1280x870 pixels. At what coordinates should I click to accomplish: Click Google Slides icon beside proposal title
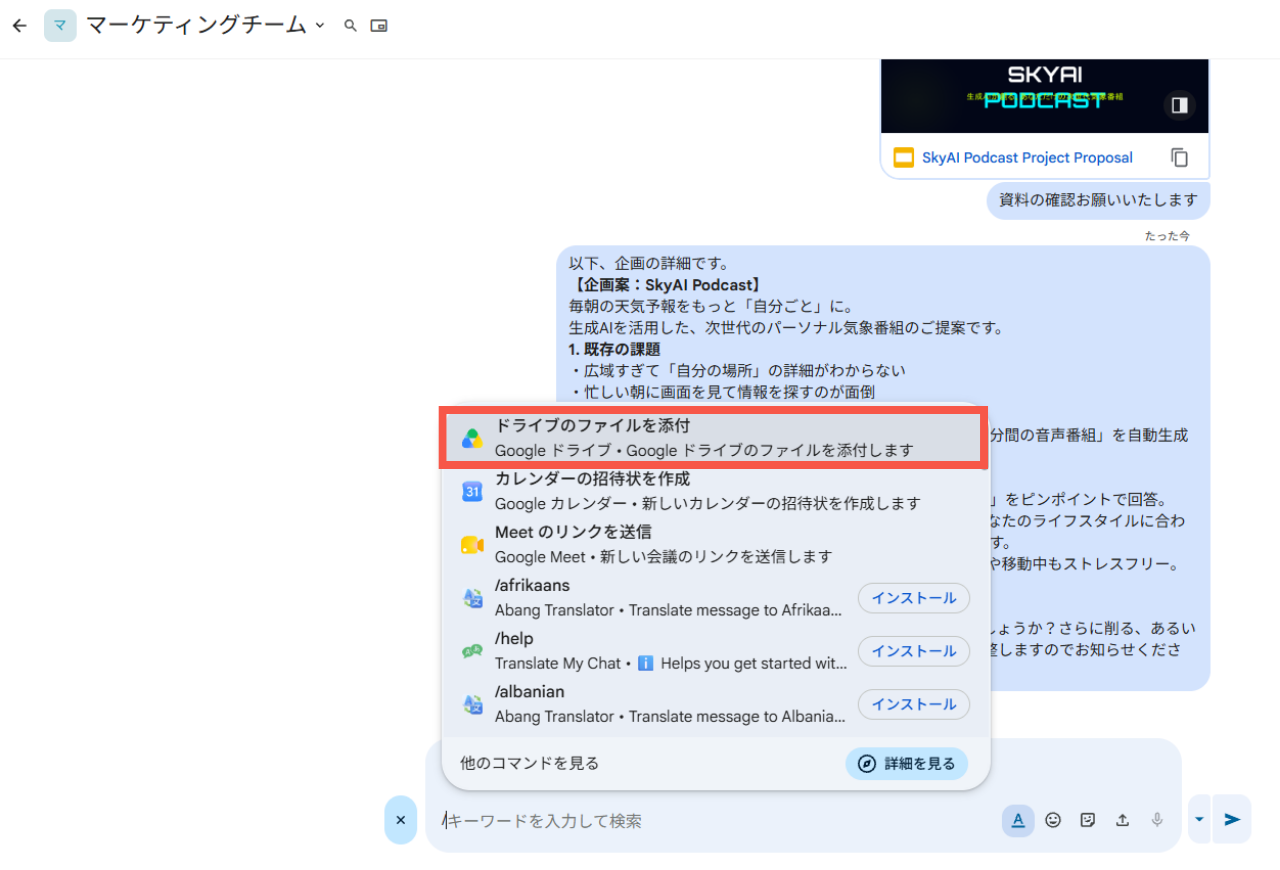pyautogui.click(x=904, y=158)
